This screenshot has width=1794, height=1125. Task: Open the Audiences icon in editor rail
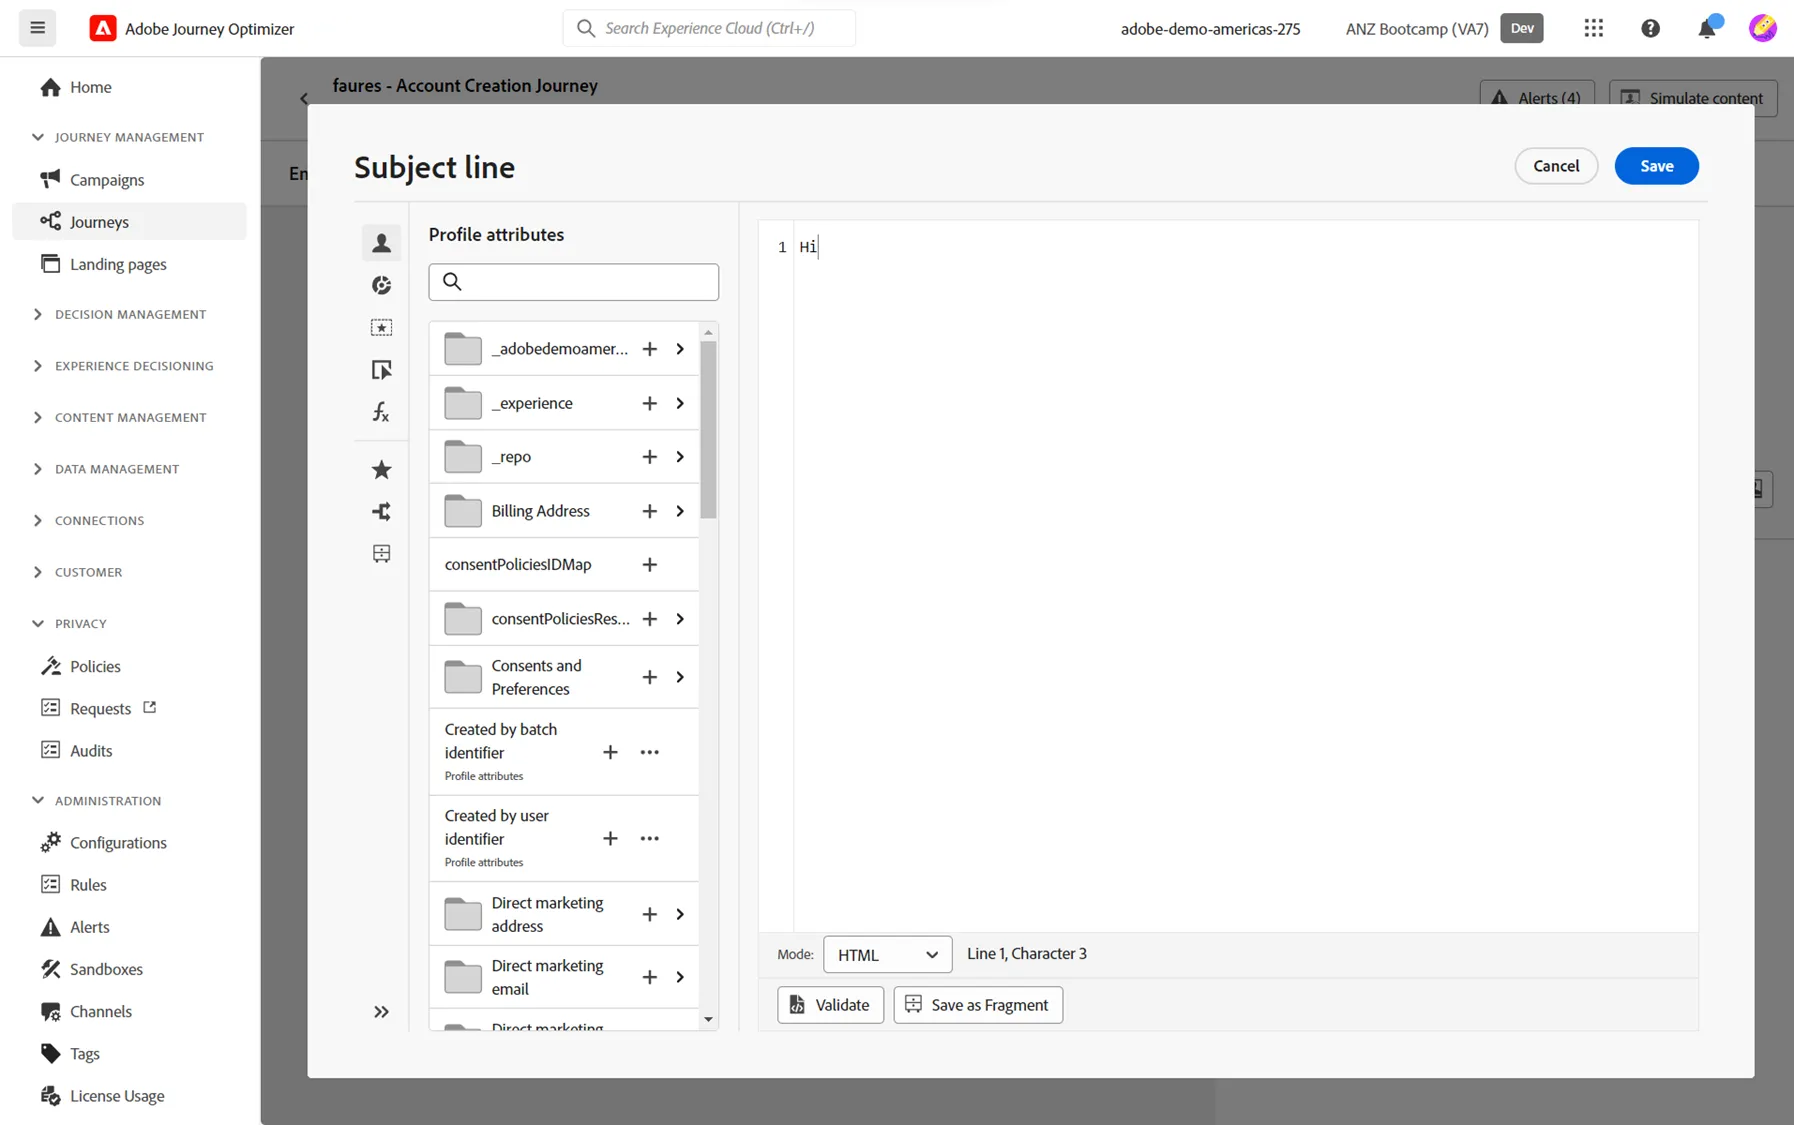point(381,286)
